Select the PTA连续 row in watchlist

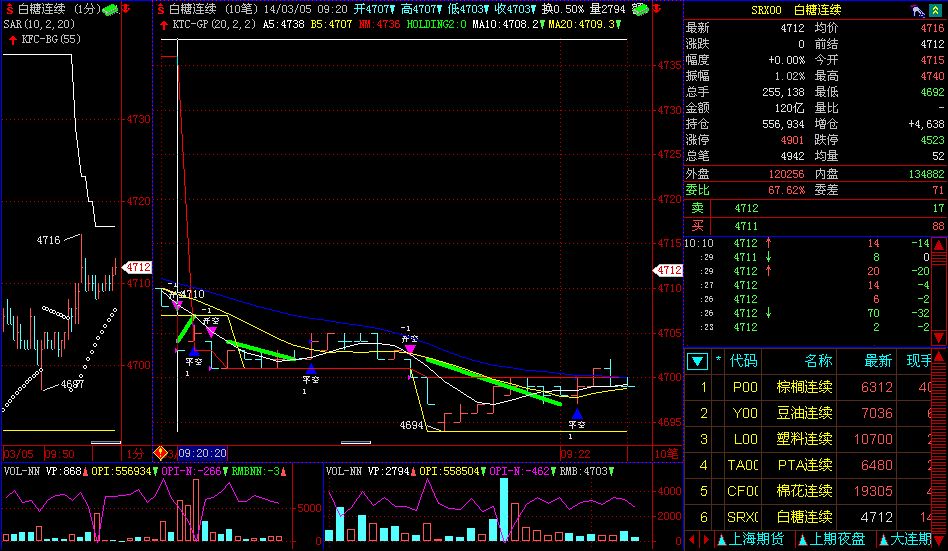pyautogui.click(x=808, y=465)
